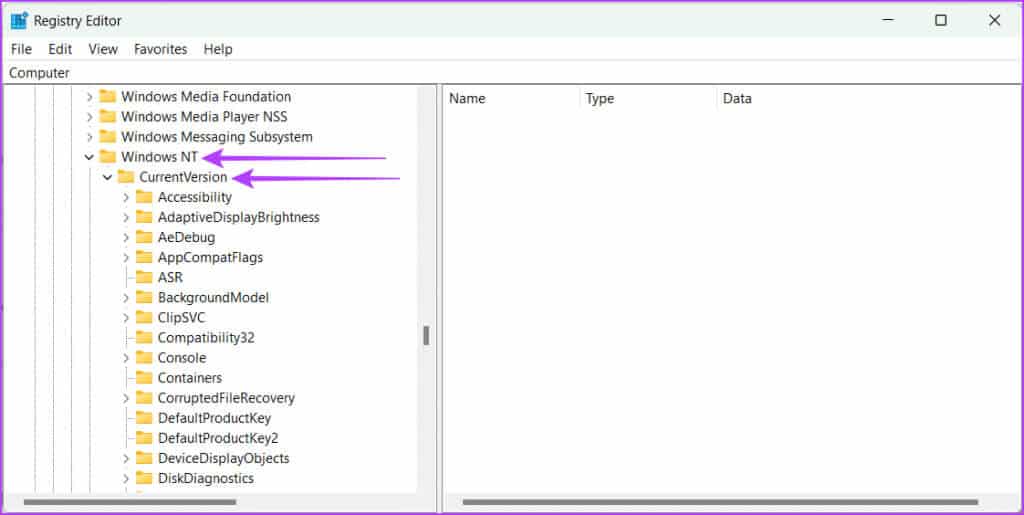Select the Containers key label
Viewport: 1024px width, 515px height.
point(189,378)
